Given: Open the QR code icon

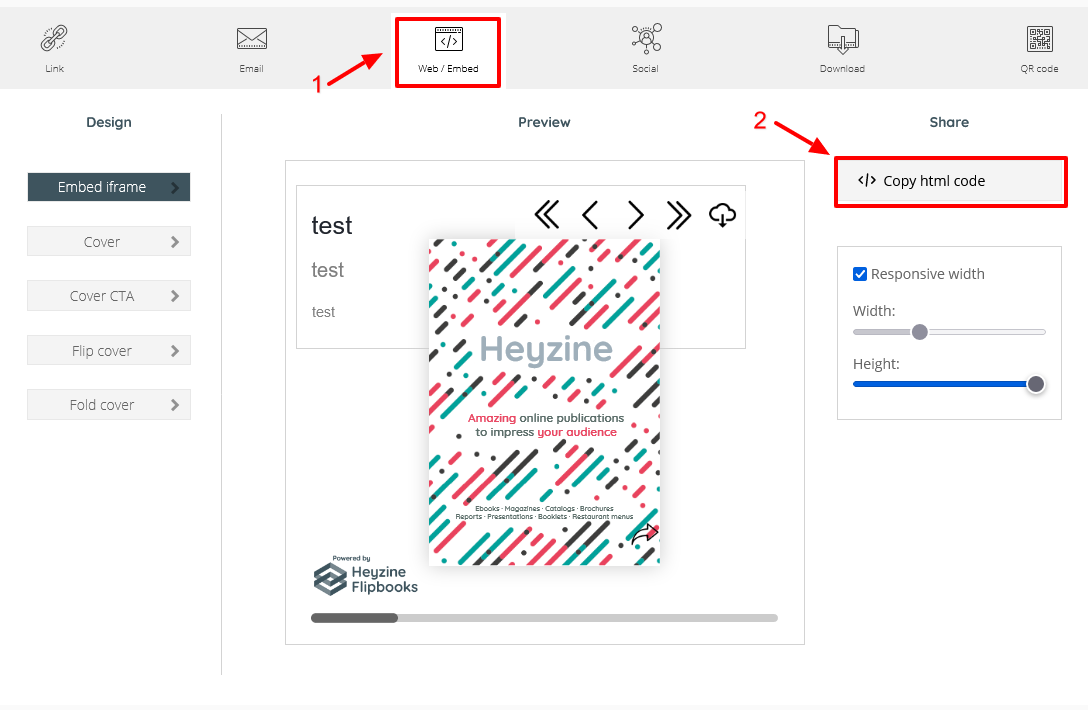Looking at the screenshot, I should click(x=1039, y=40).
